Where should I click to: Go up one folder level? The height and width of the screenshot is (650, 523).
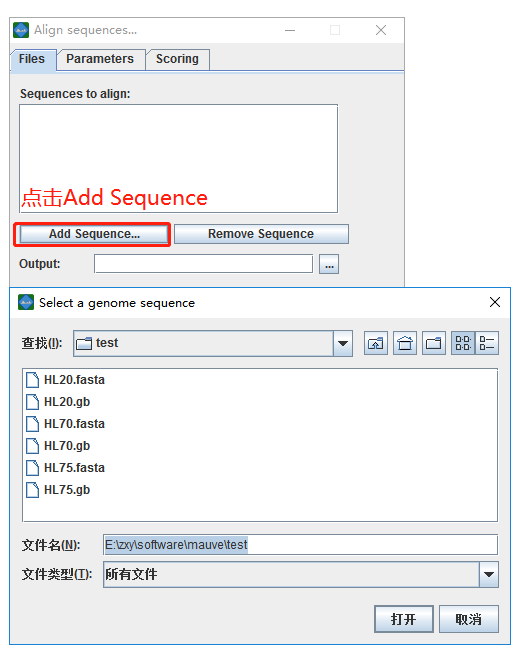pyautogui.click(x=375, y=343)
